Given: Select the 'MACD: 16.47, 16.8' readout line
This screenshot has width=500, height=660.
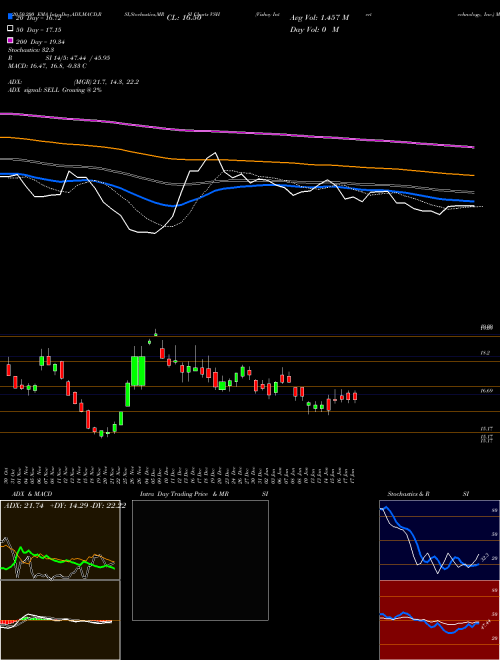Looking at the screenshot, I should (47, 66).
